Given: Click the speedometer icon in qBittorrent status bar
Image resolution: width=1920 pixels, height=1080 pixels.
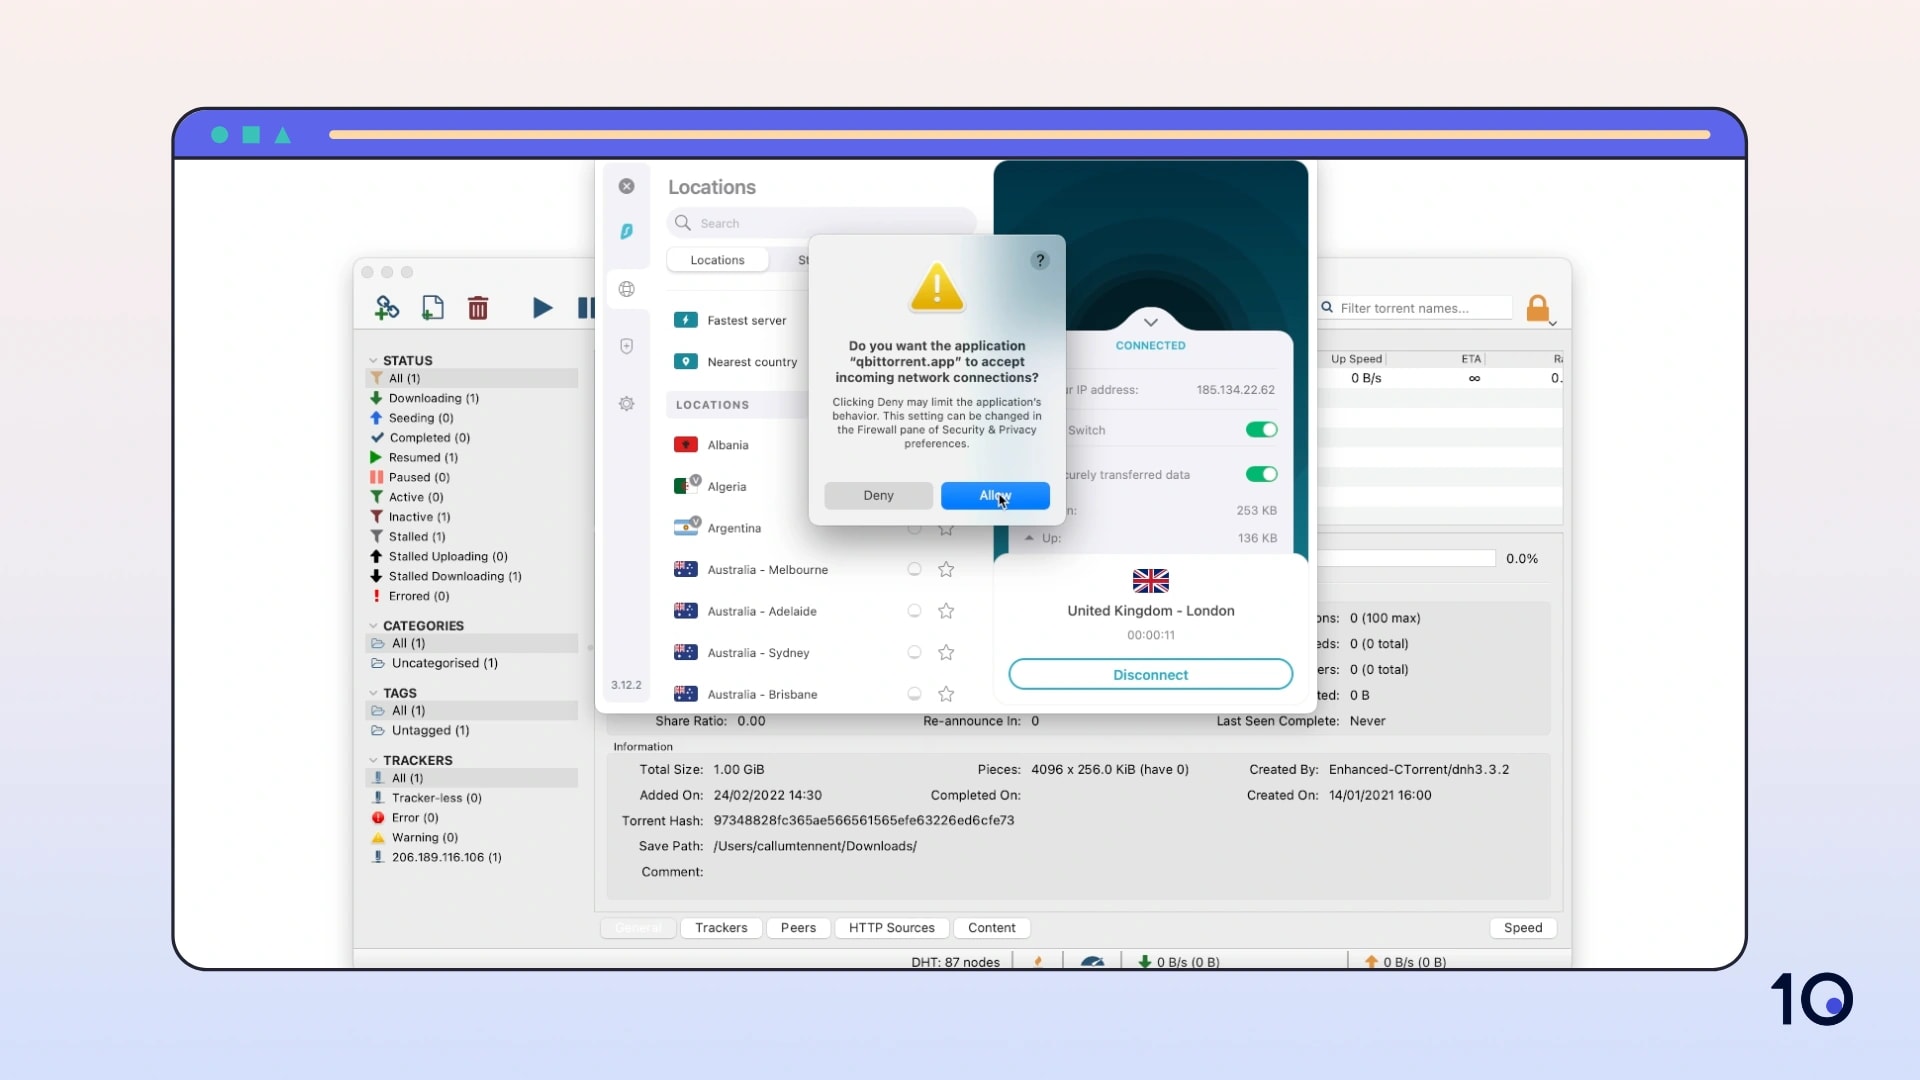Looking at the screenshot, I should point(1092,962).
